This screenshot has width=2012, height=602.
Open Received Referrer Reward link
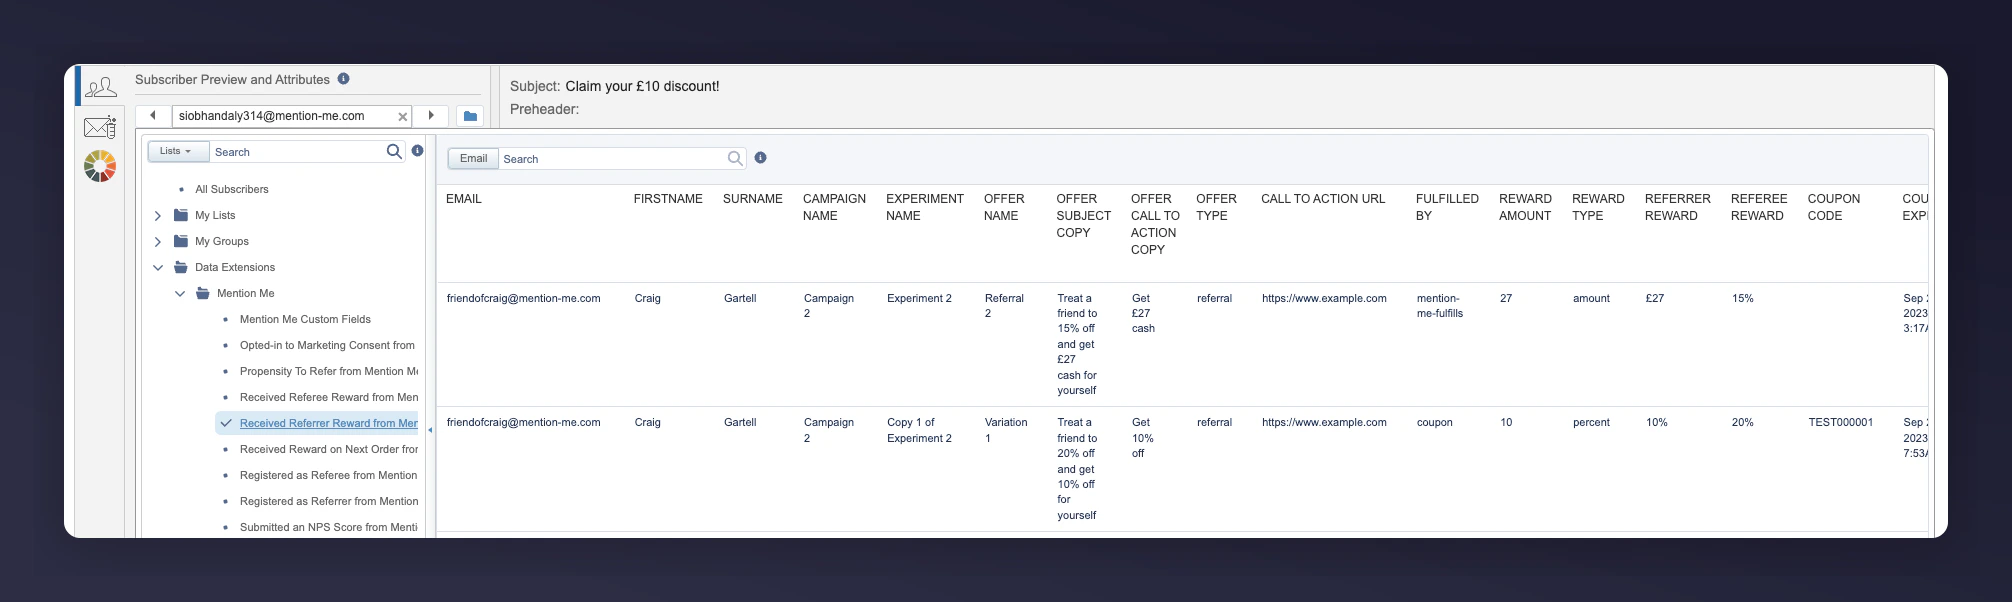click(328, 423)
